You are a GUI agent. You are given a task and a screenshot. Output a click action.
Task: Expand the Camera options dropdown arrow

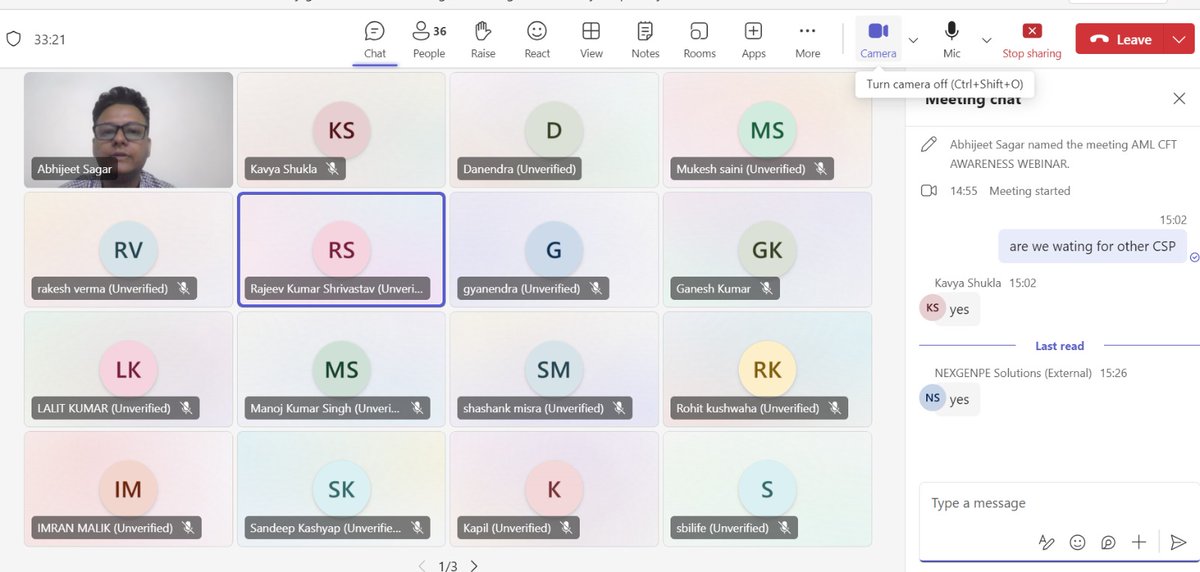(913, 40)
